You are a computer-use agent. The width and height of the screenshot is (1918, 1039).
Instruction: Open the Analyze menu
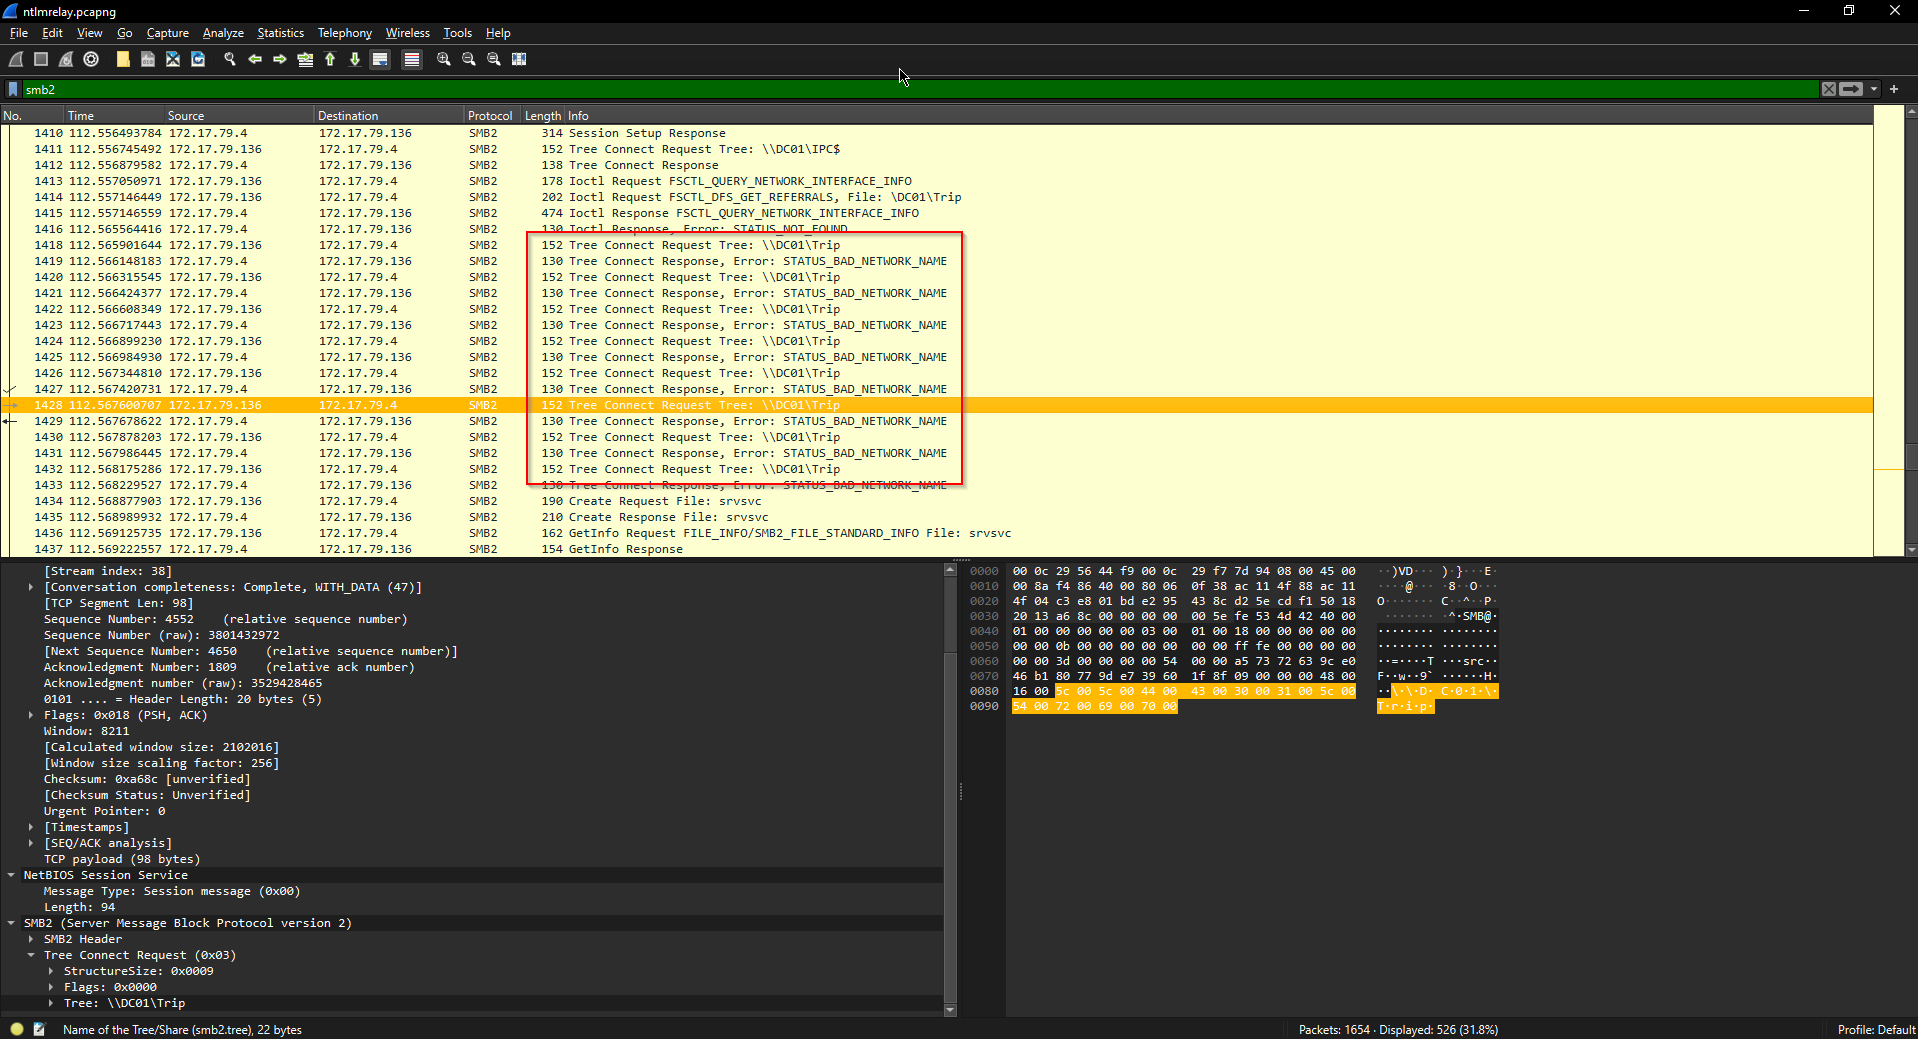click(x=223, y=33)
